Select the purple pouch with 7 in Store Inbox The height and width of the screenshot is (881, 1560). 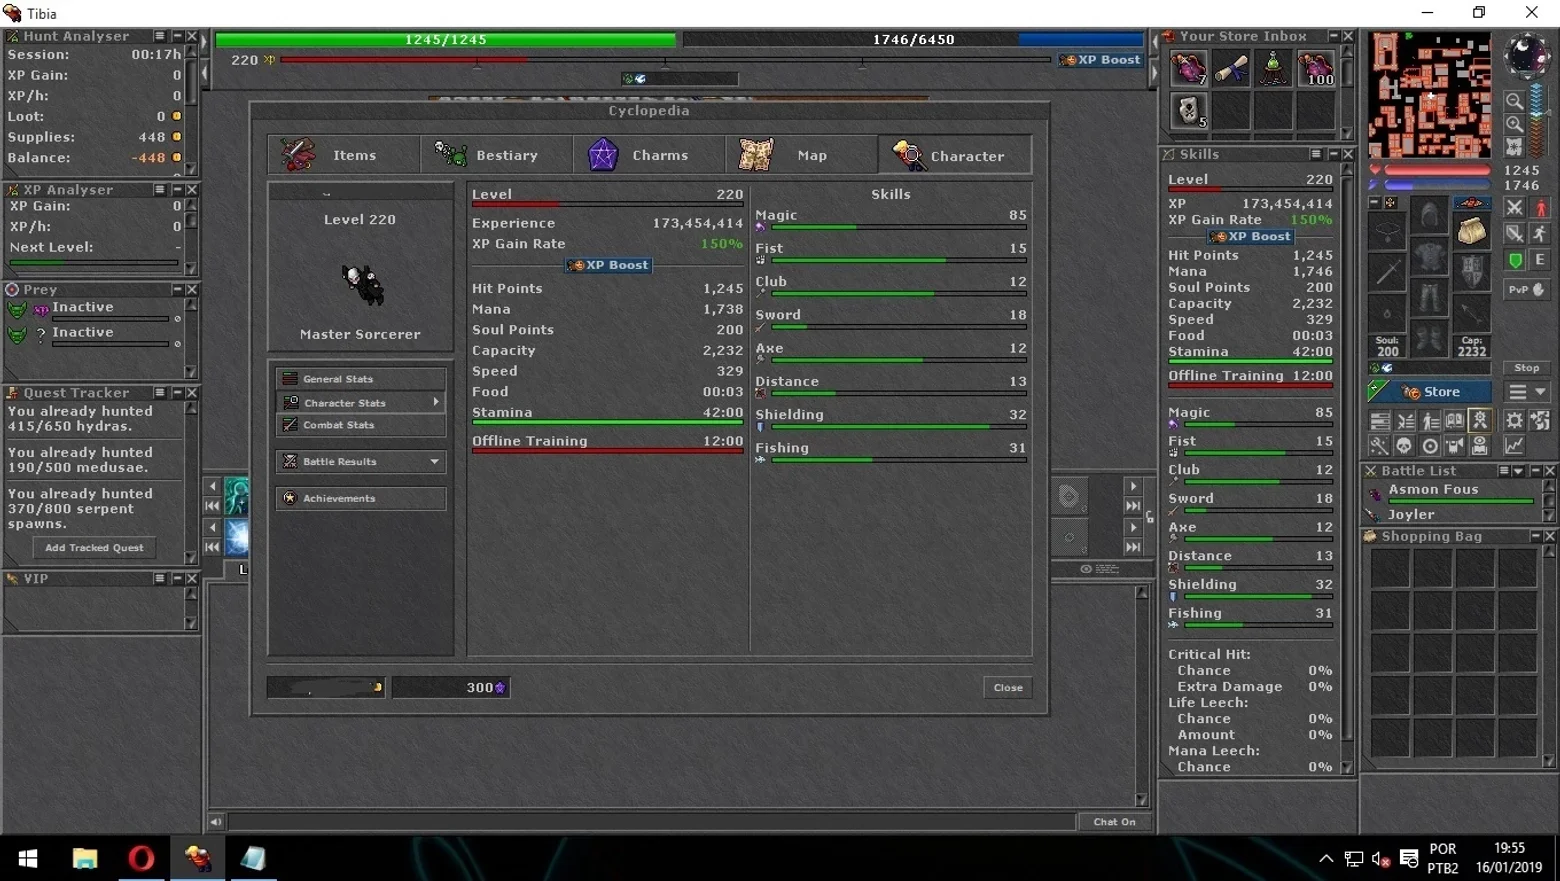coord(1189,68)
